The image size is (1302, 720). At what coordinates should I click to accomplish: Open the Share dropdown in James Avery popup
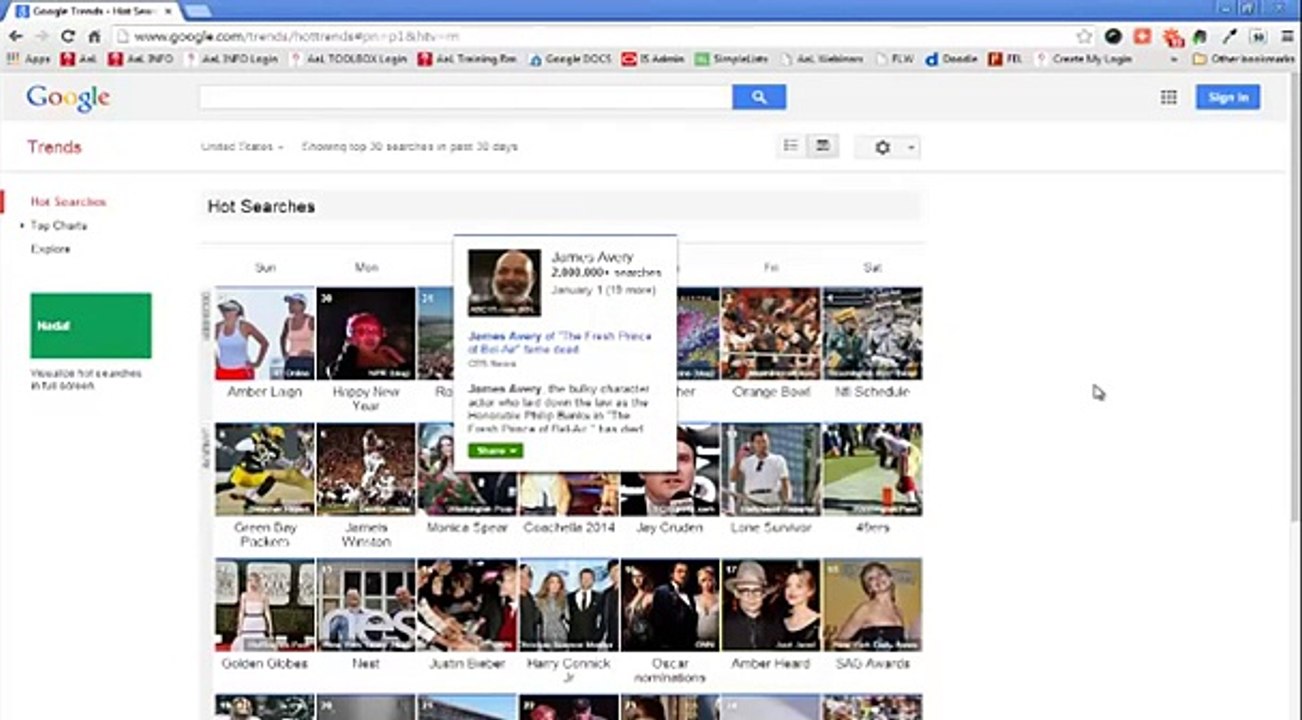tap(495, 451)
